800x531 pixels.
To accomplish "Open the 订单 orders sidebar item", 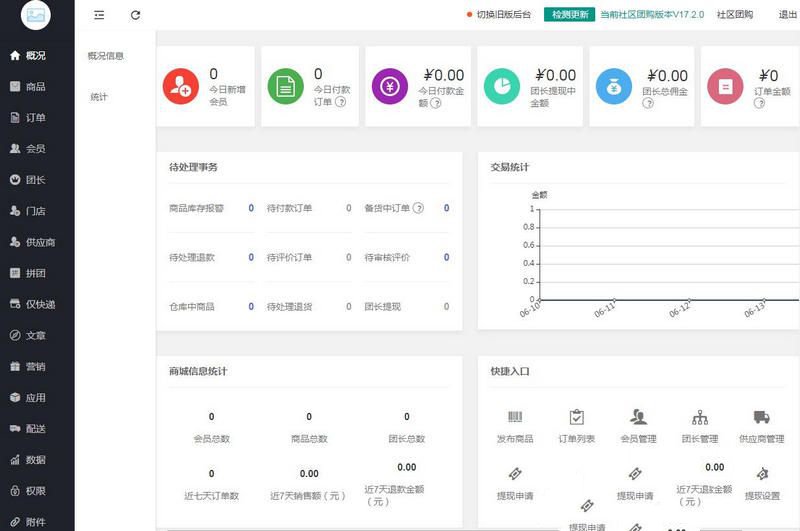I will click(28, 117).
